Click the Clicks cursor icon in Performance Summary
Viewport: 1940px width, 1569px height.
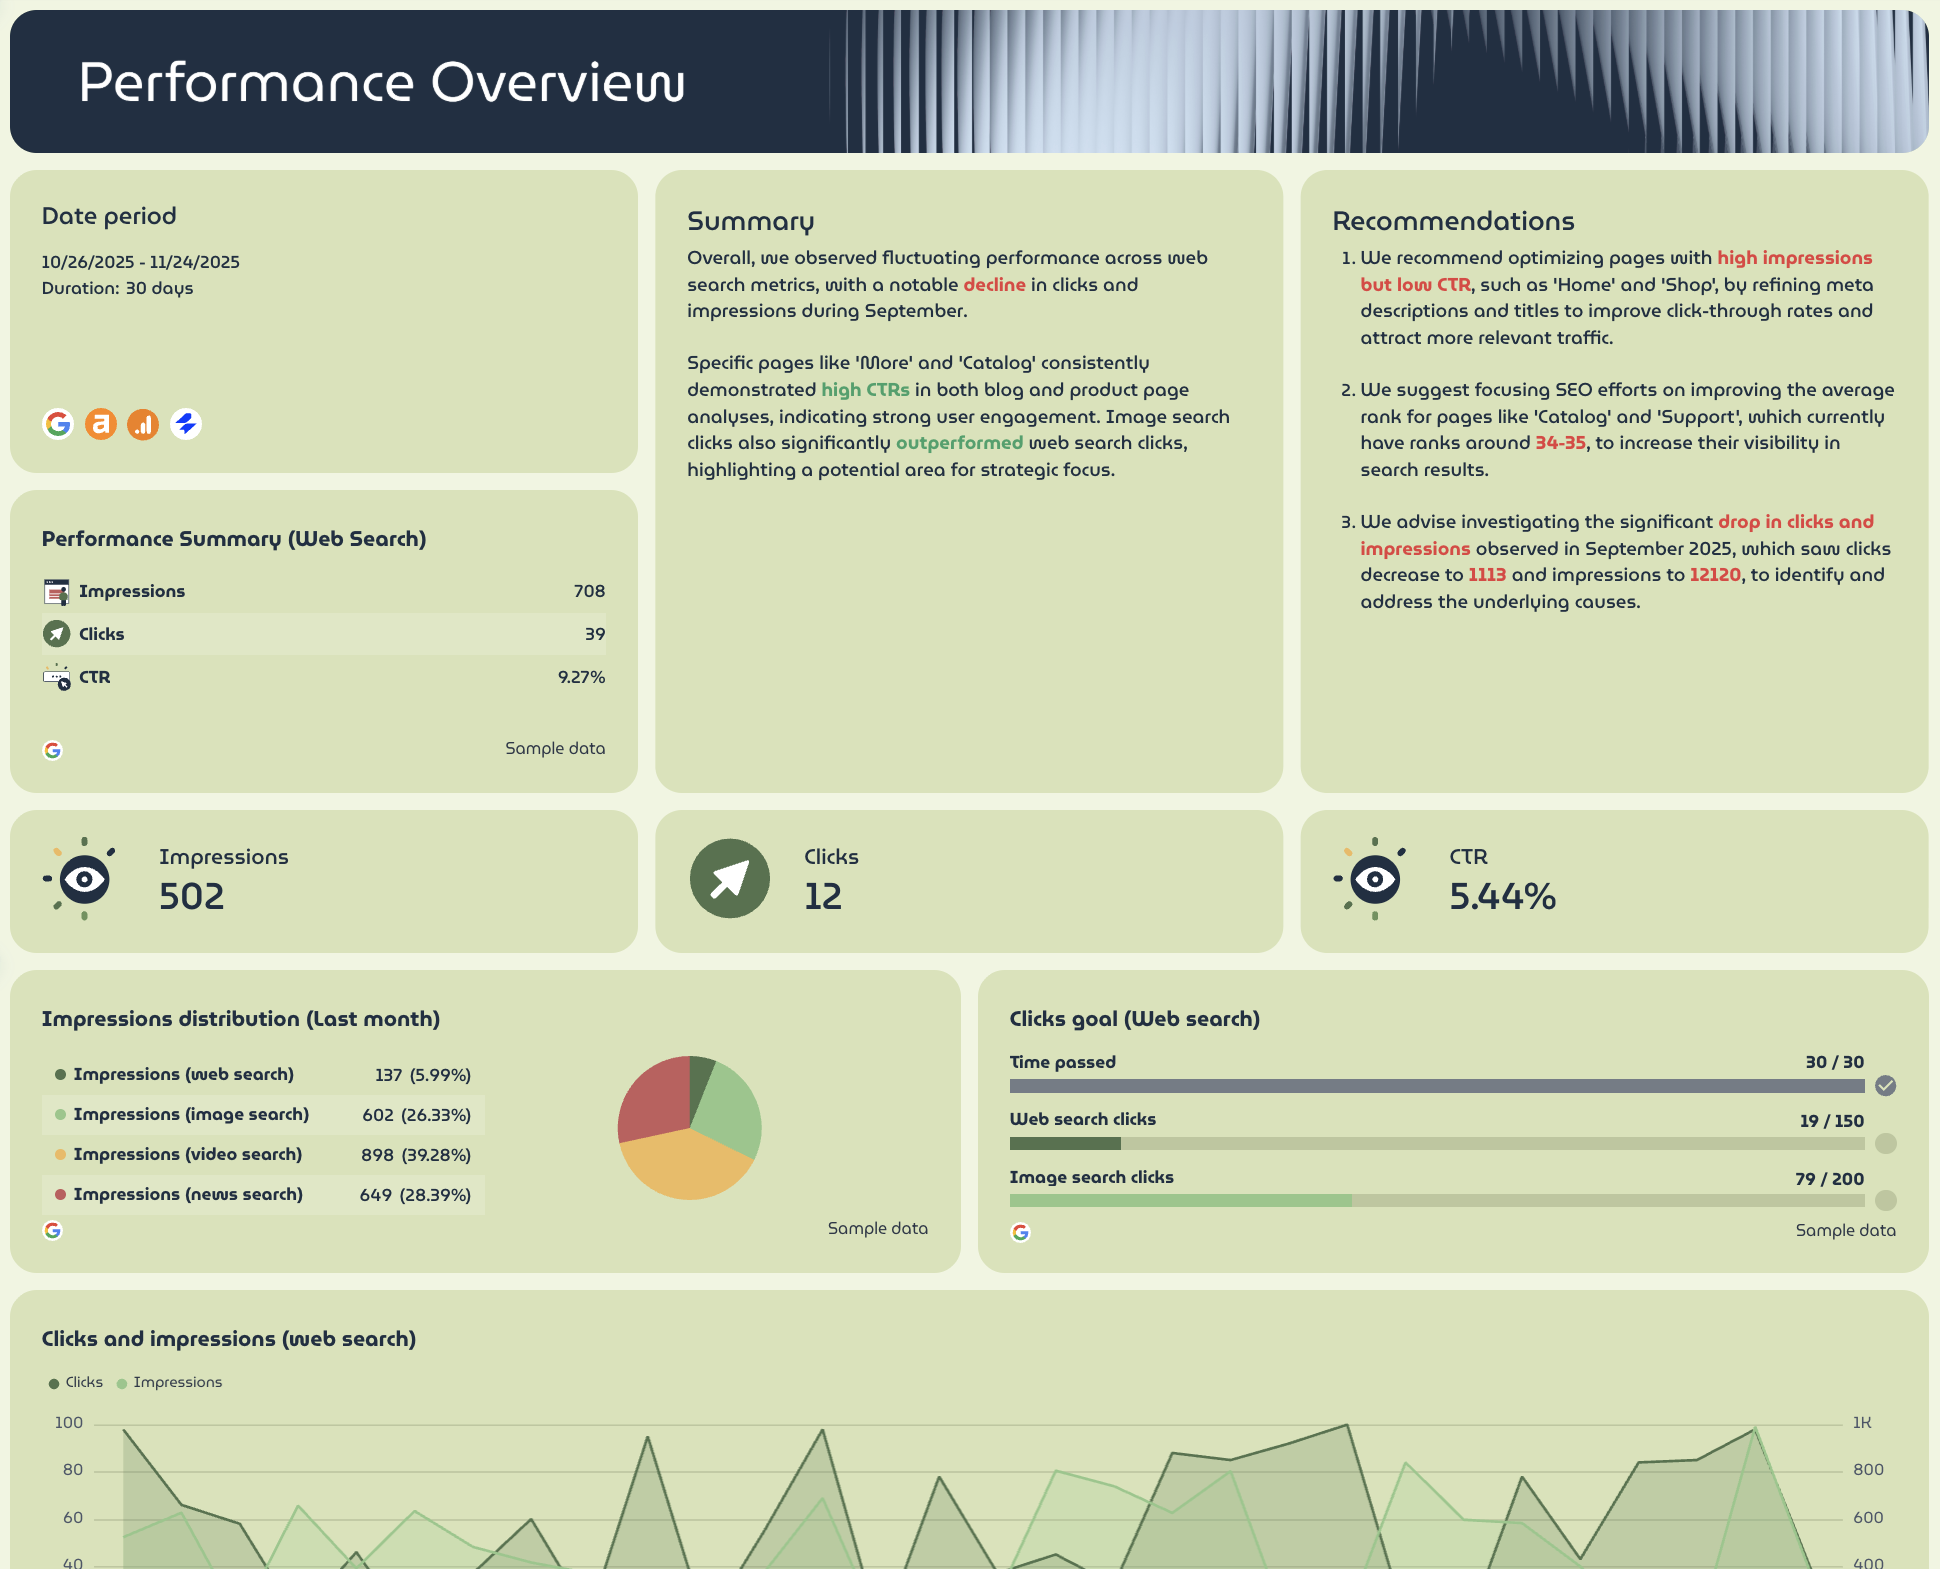click(55, 633)
